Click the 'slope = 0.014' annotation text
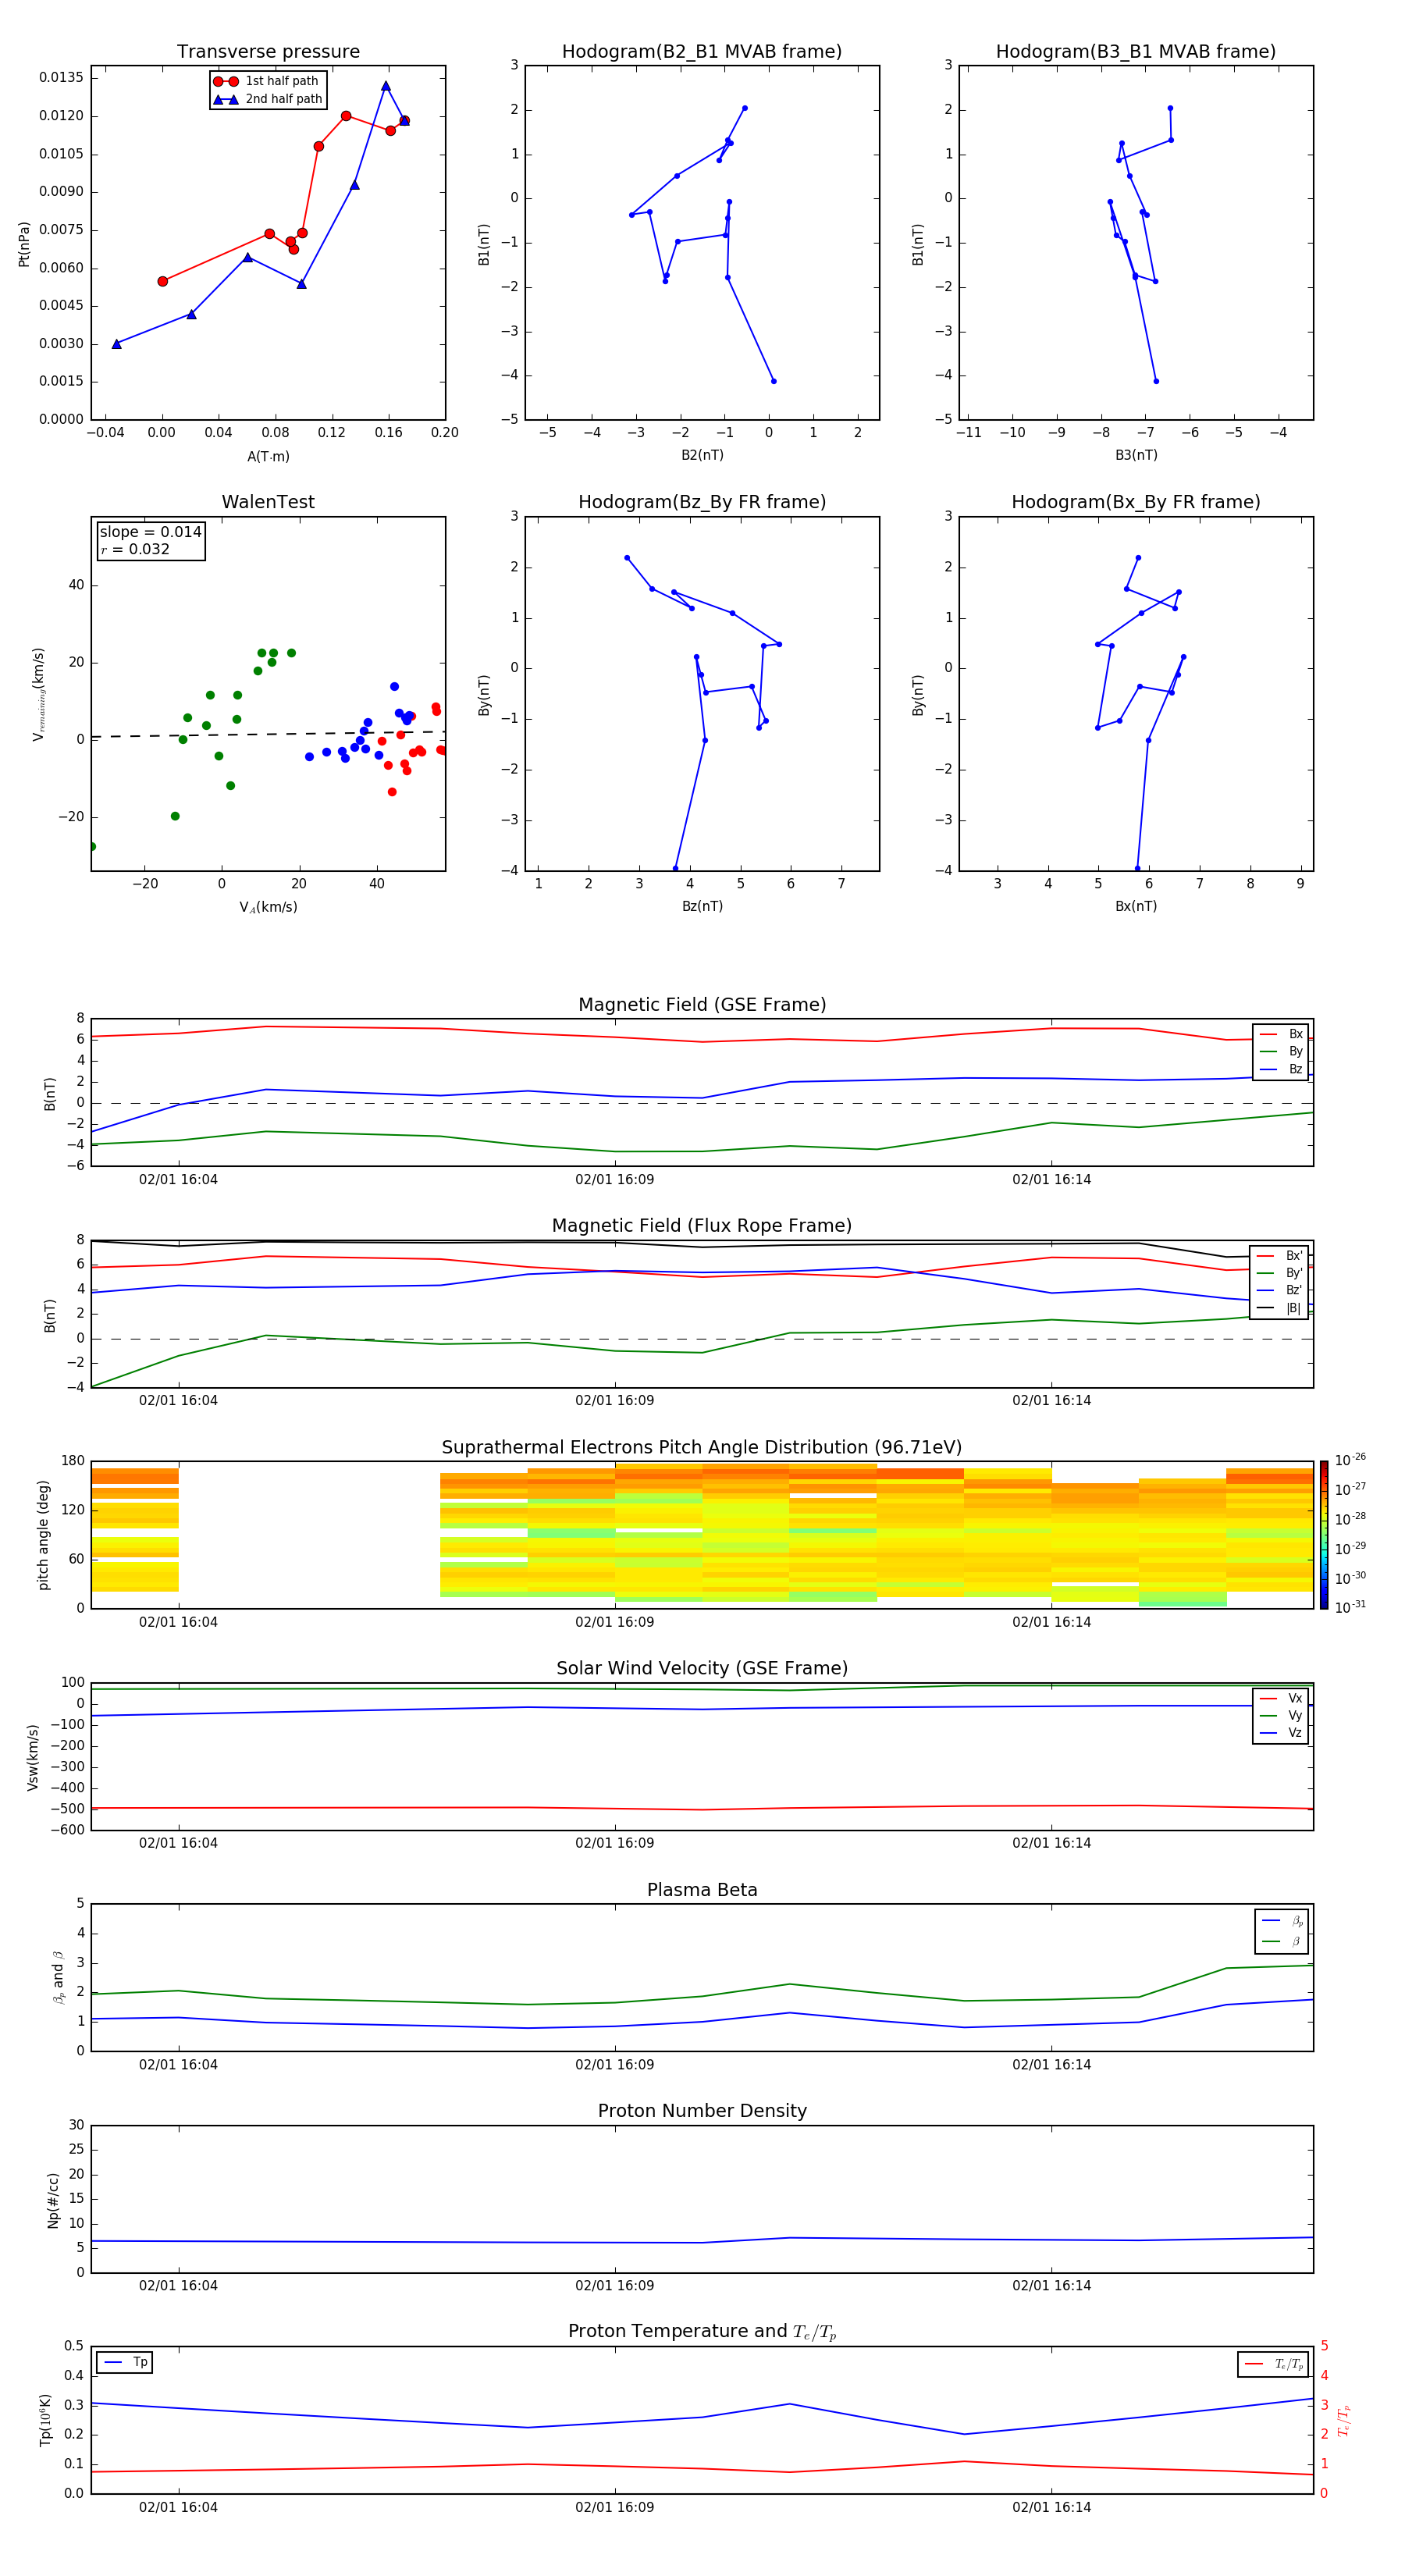 point(151,532)
